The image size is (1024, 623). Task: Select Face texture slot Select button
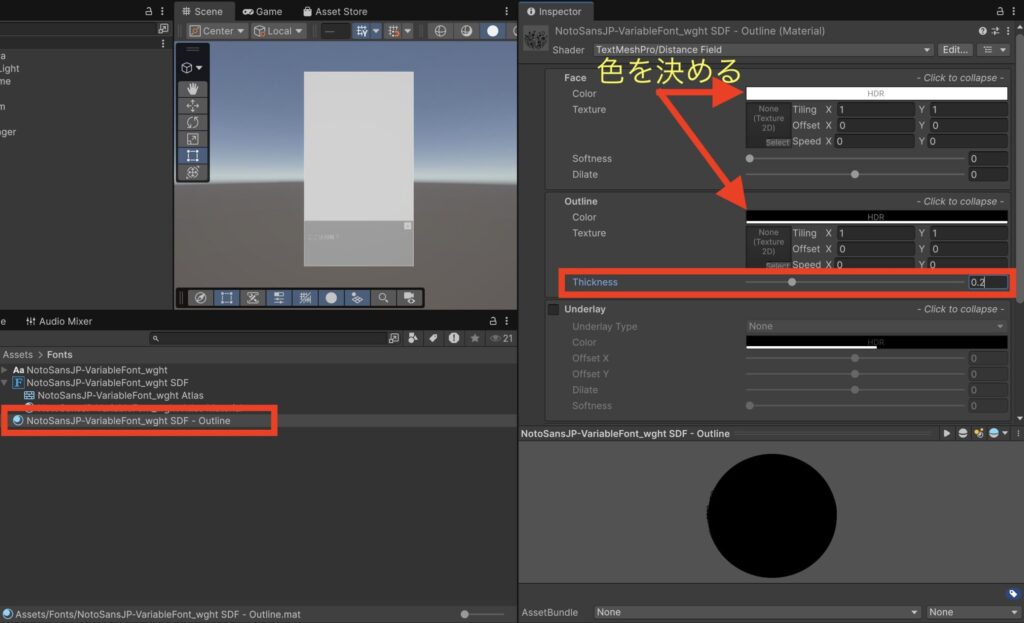[777, 142]
